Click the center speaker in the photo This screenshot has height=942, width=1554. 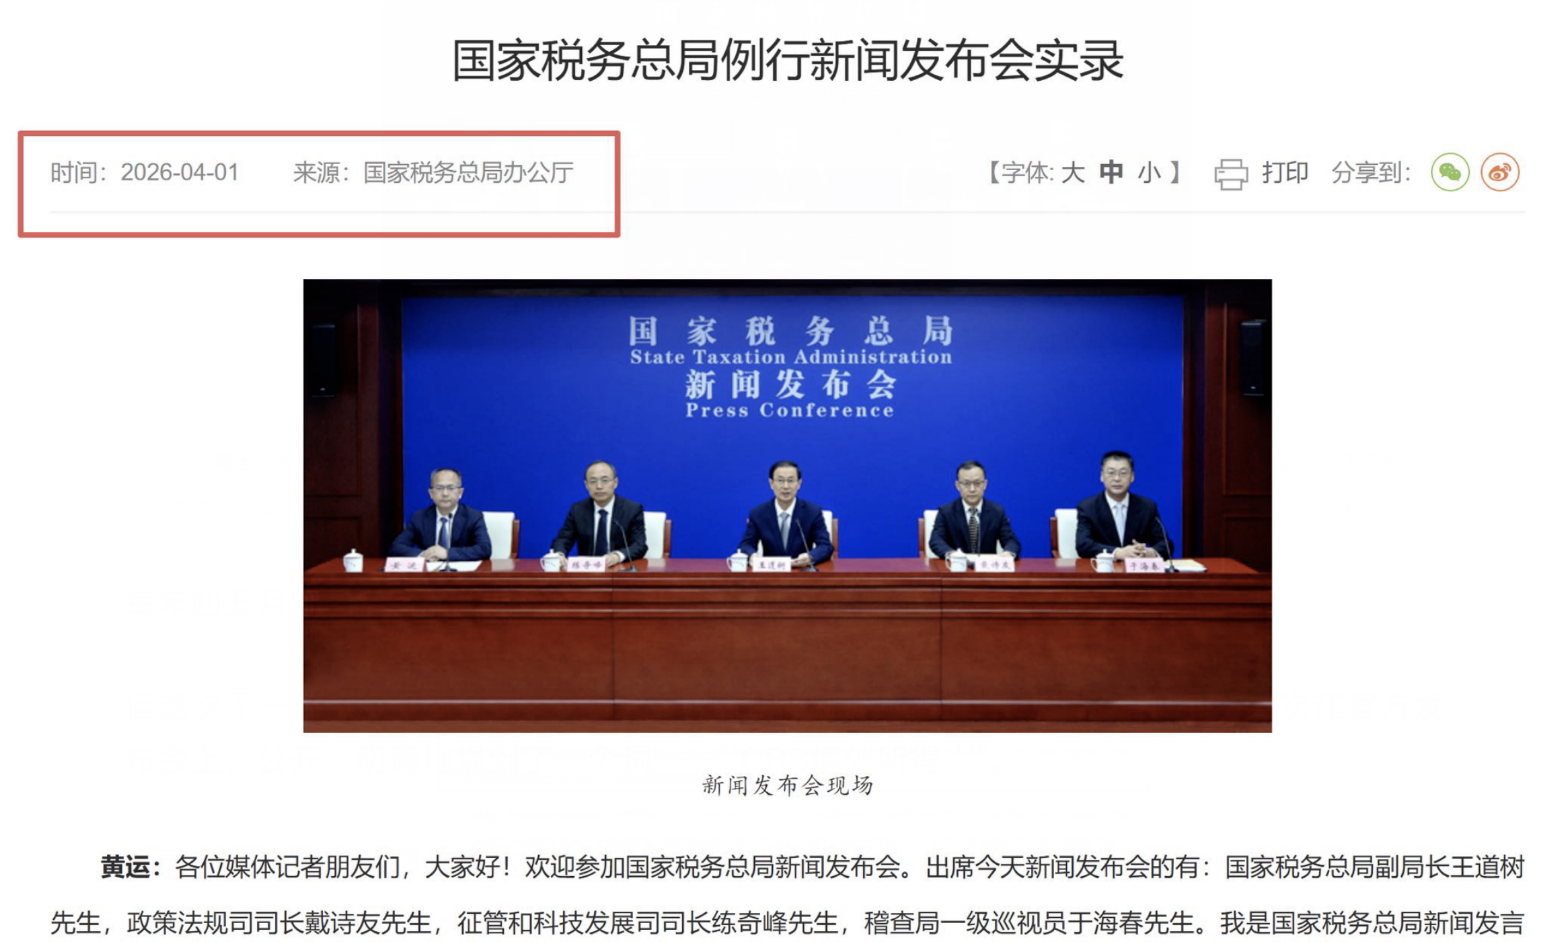coord(786,515)
